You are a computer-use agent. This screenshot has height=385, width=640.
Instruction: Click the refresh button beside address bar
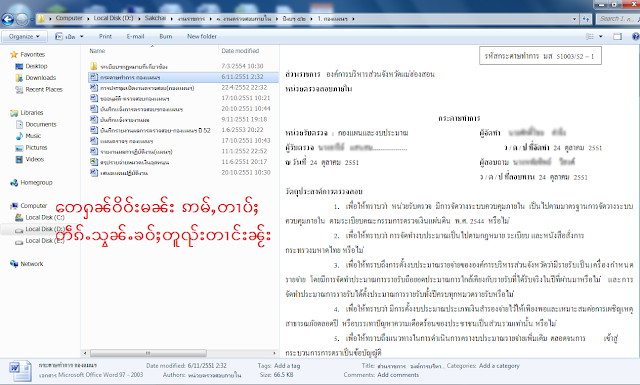[x=586, y=19]
